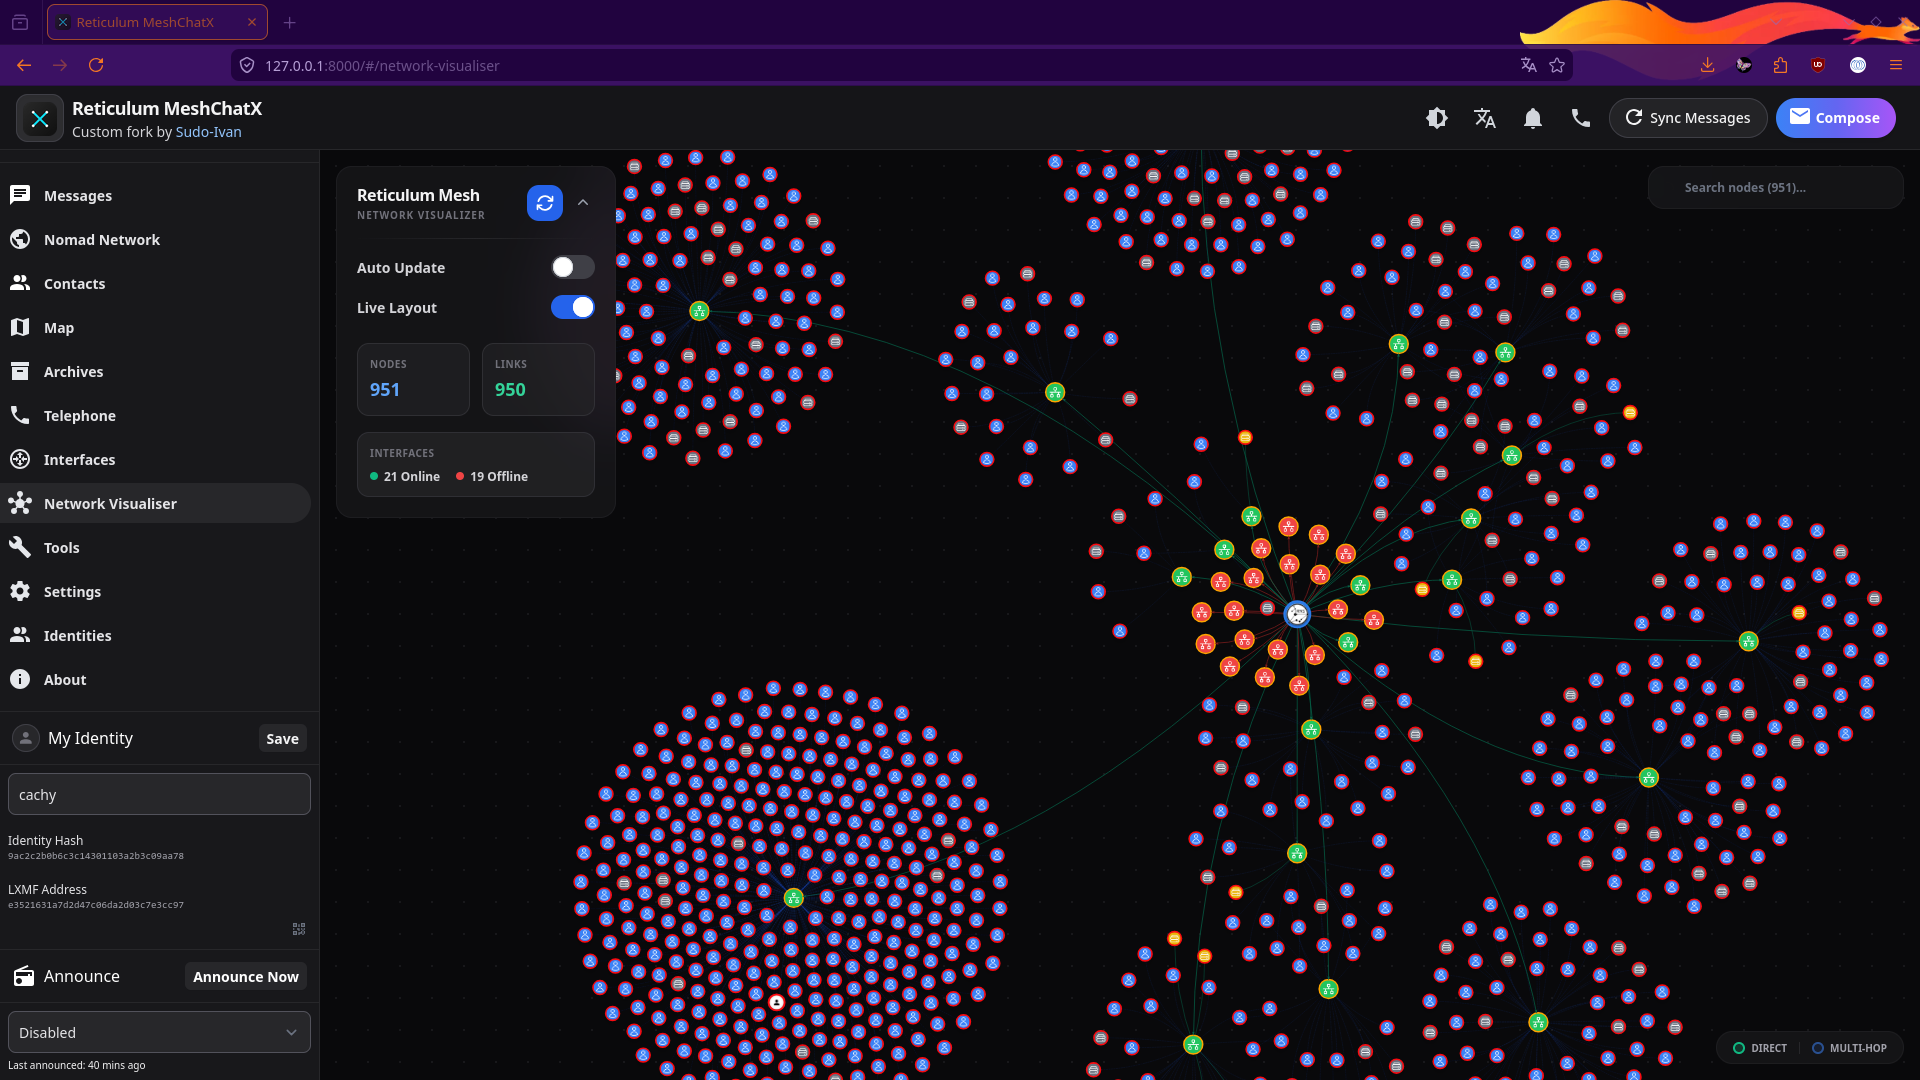Follow the Sudo-Ivan link
The width and height of the screenshot is (1920, 1080).
point(208,132)
